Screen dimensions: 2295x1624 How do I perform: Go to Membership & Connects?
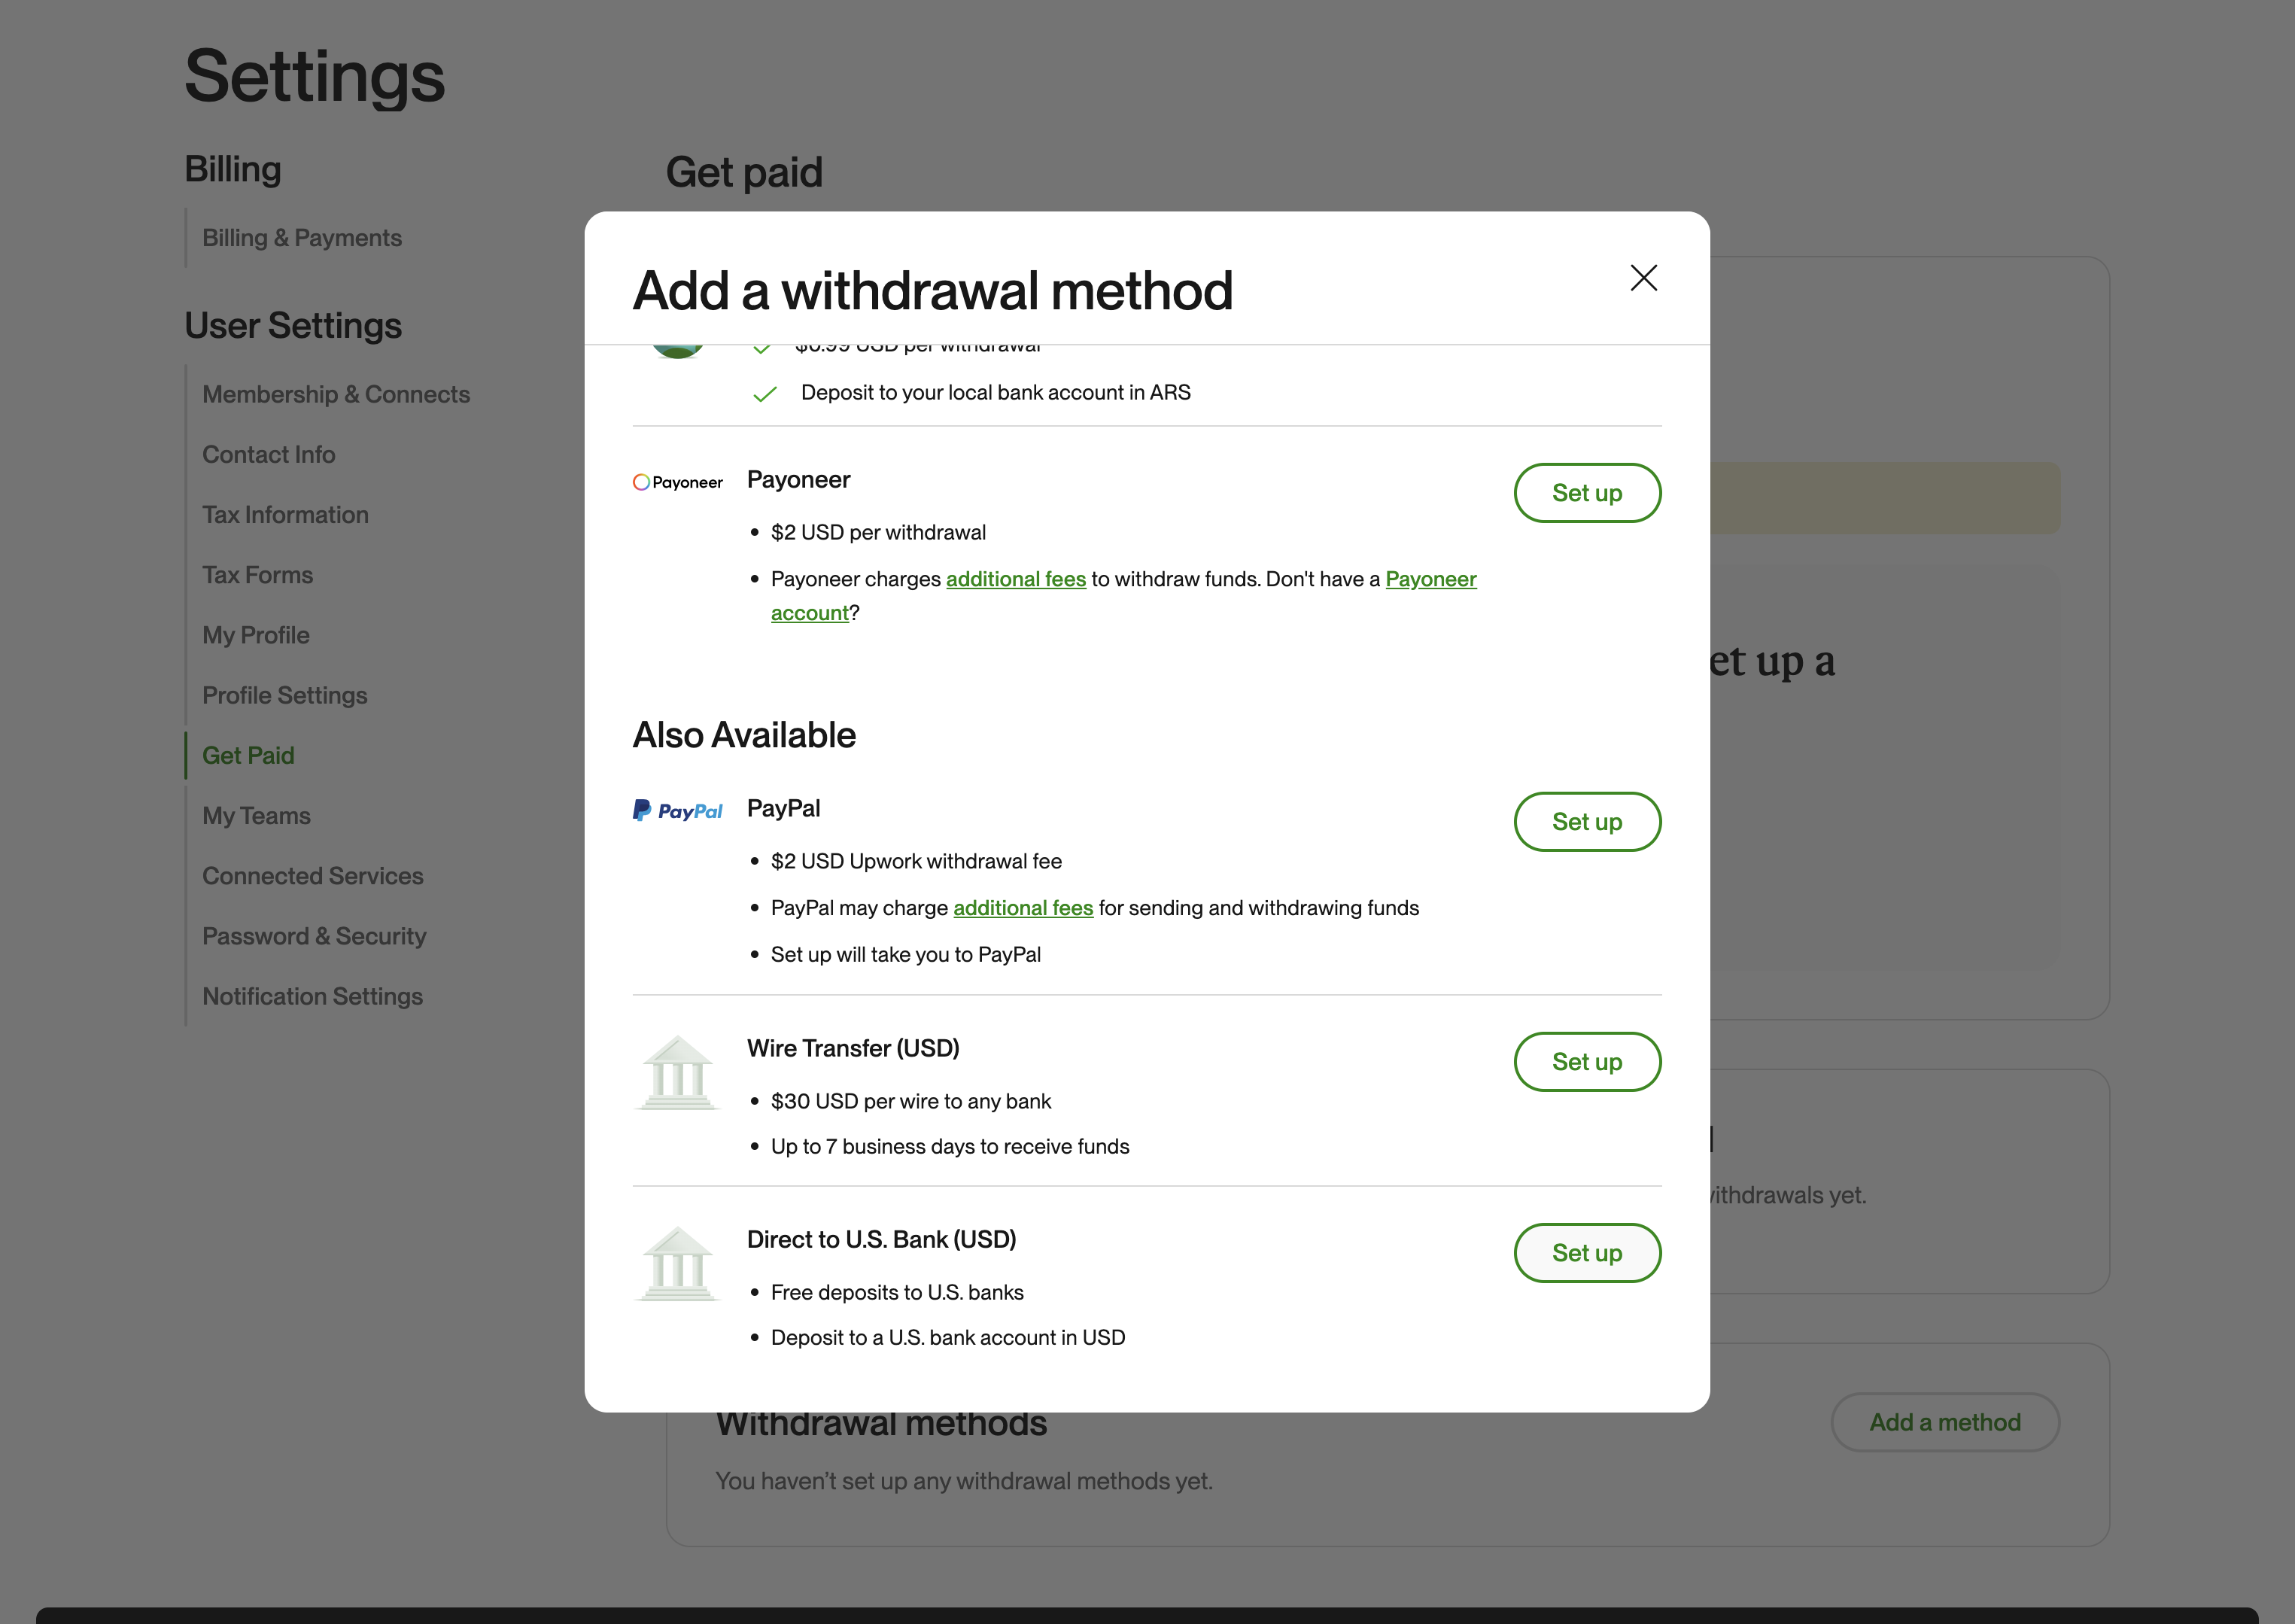(x=336, y=394)
